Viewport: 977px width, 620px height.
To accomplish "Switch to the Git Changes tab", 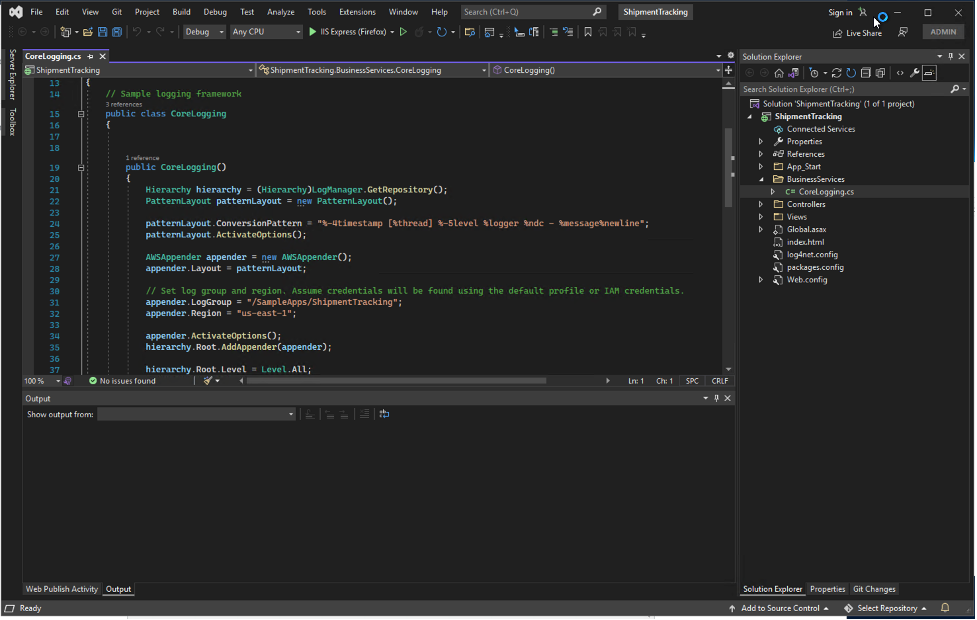I will tap(877, 589).
